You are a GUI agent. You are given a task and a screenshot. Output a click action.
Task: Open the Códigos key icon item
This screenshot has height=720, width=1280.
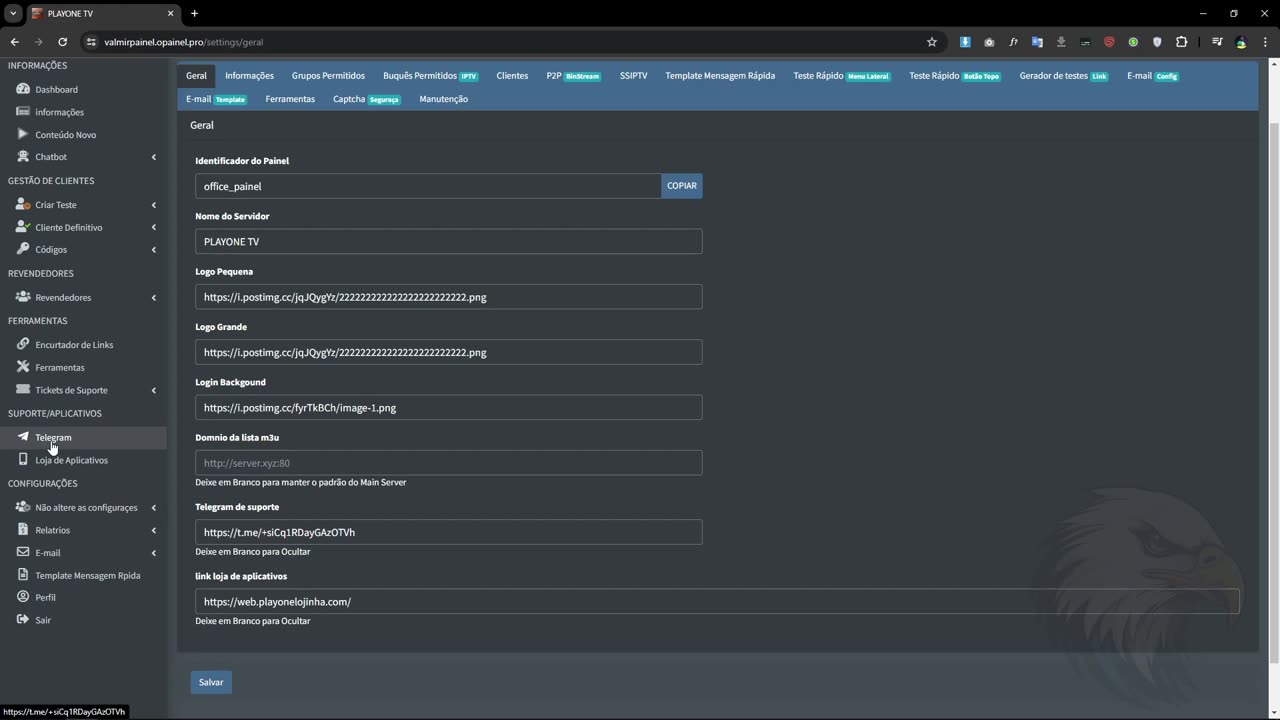(23, 249)
